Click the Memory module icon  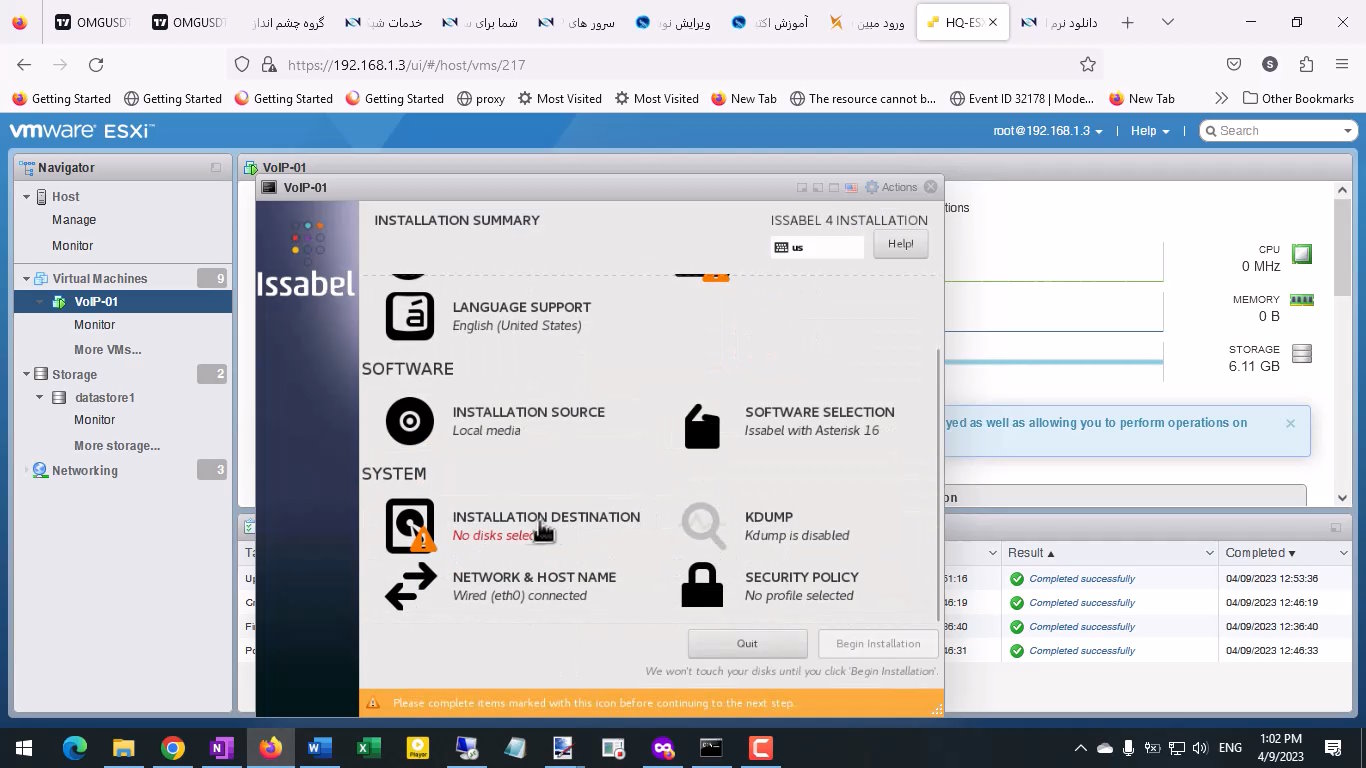(x=1301, y=299)
